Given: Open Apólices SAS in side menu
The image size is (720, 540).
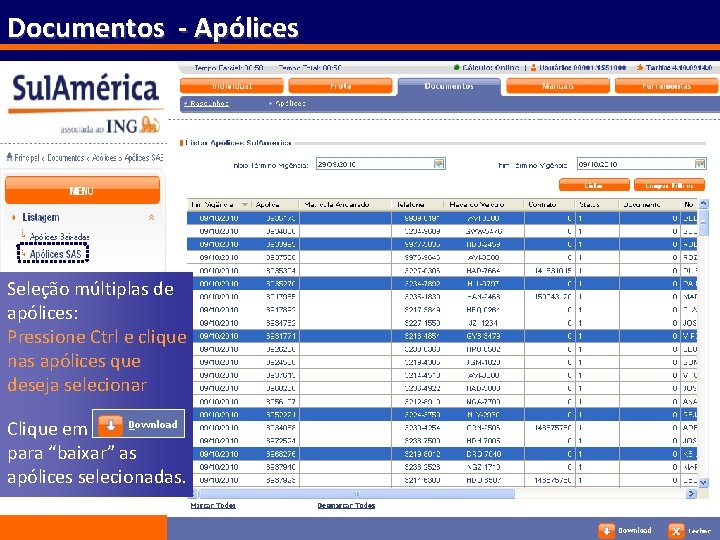Looking at the screenshot, I should [55, 254].
